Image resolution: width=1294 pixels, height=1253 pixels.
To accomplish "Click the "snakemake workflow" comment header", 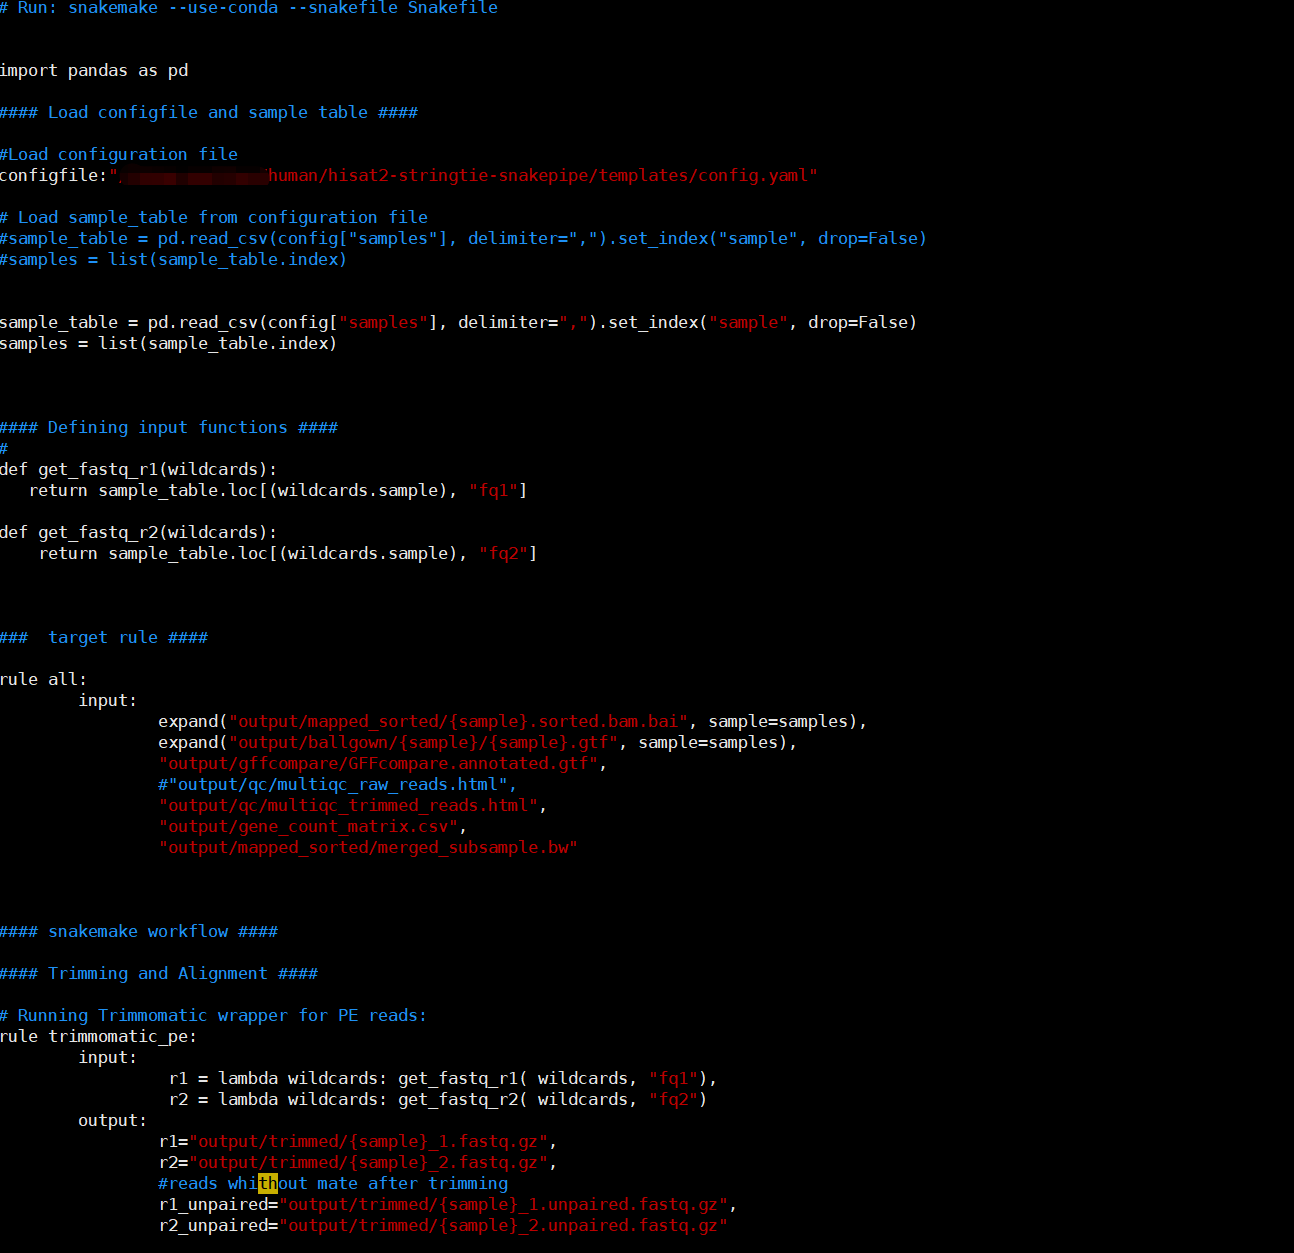I will (139, 931).
